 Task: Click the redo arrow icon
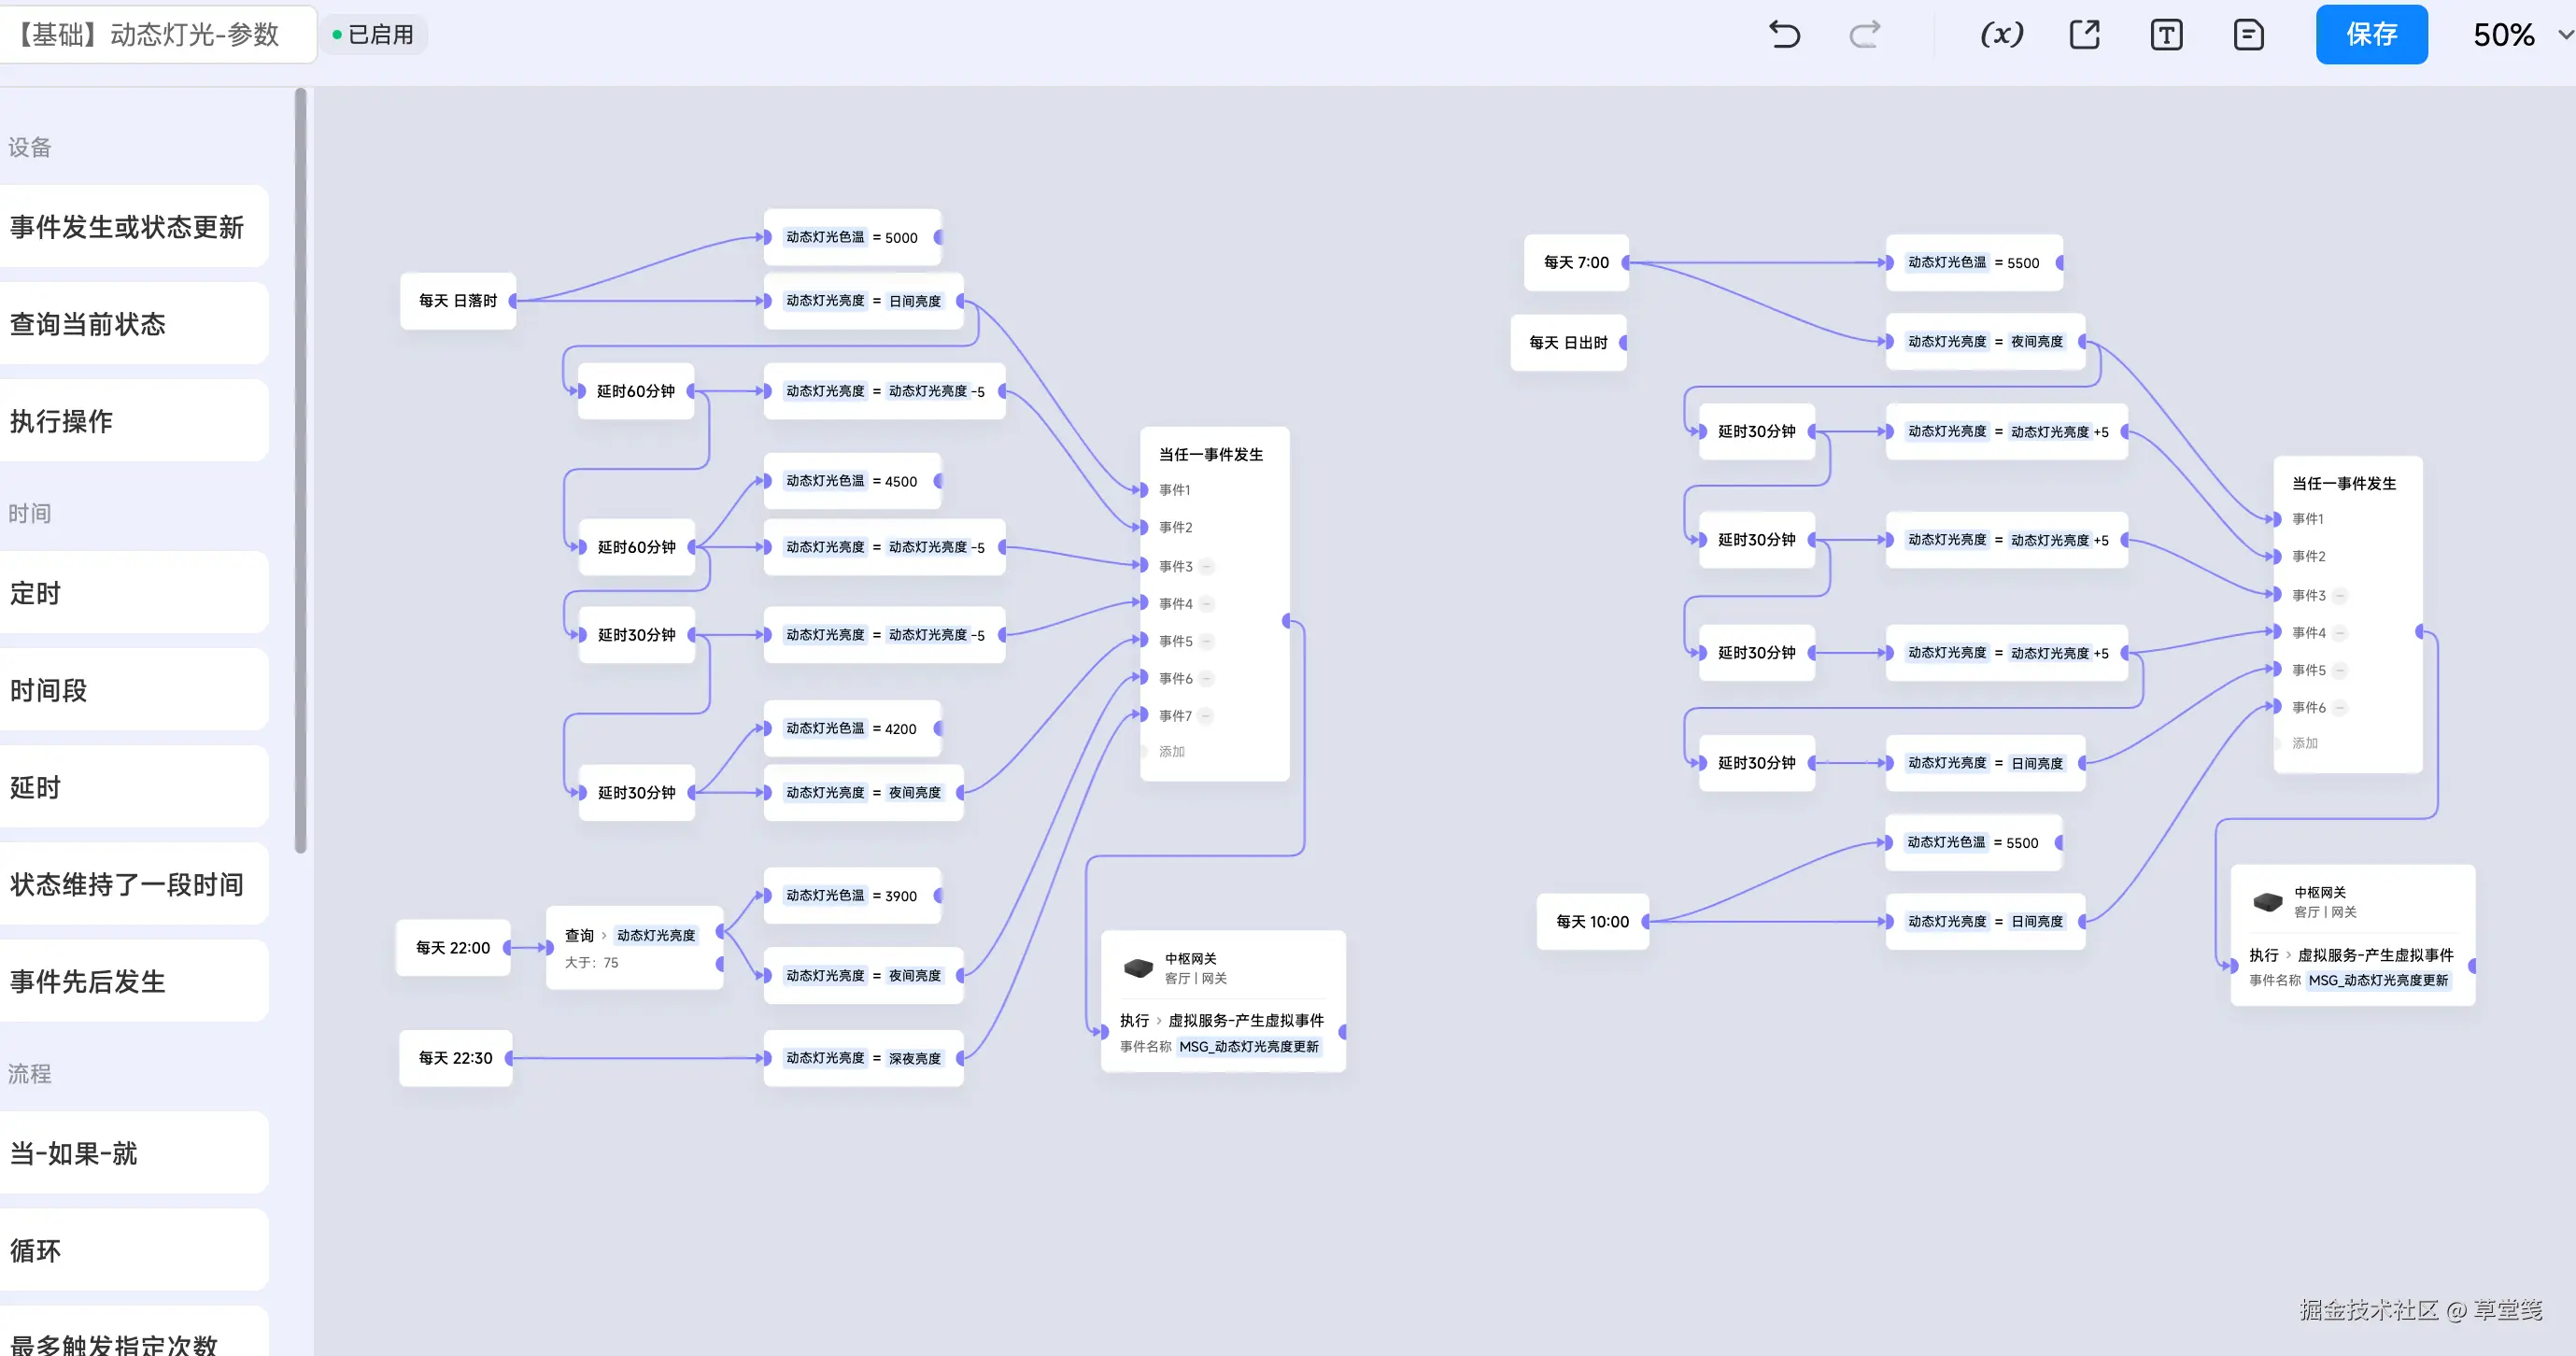click(1865, 35)
